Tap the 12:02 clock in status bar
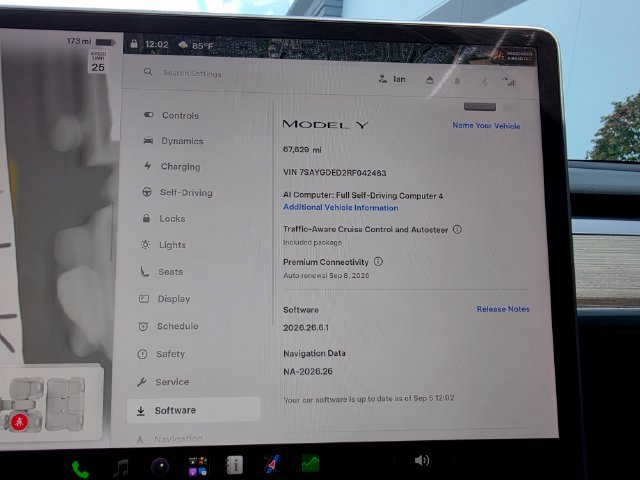The image size is (640, 480). coord(157,44)
